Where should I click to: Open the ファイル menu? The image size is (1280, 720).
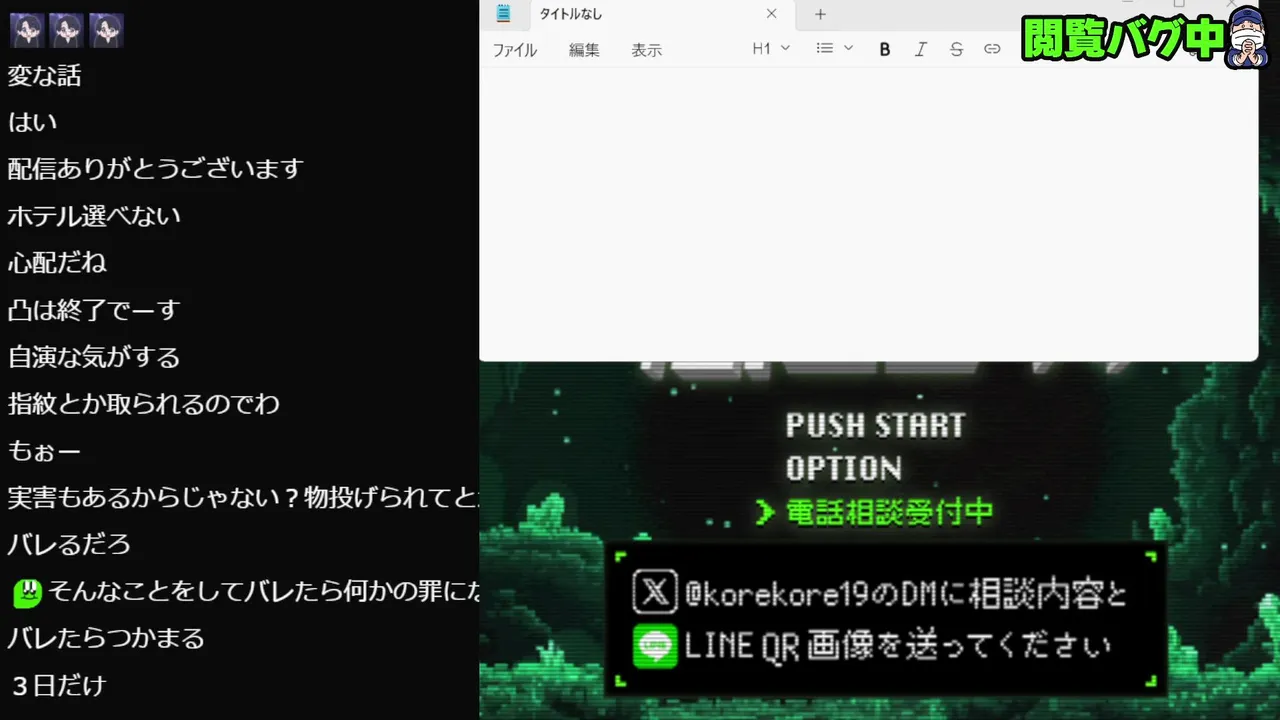(x=515, y=50)
